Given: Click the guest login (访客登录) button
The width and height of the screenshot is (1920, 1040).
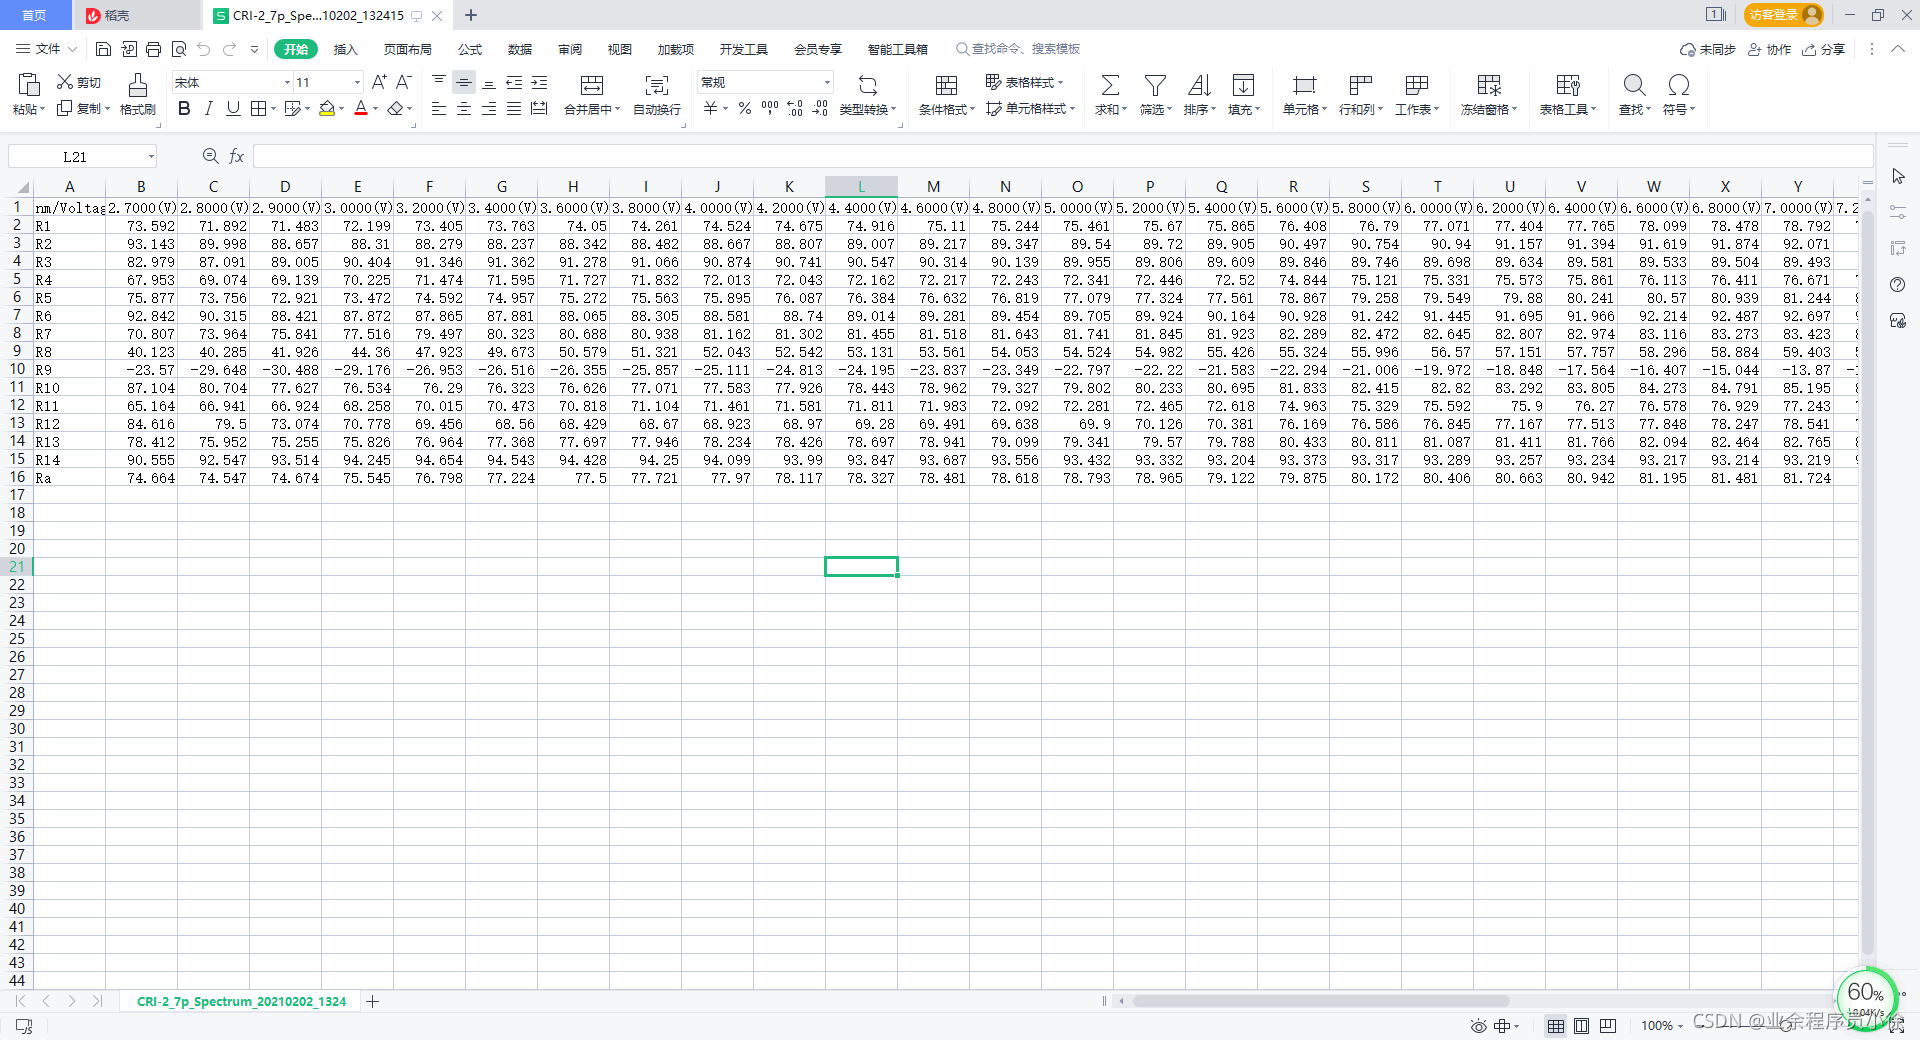Looking at the screenshot, I should tap(1784, 15).
